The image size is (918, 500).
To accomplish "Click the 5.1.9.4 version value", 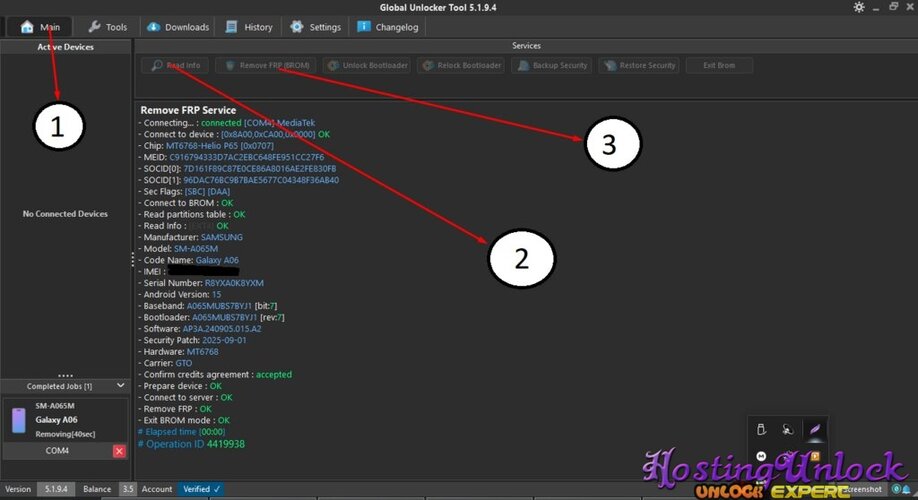I will coord(56,489).
